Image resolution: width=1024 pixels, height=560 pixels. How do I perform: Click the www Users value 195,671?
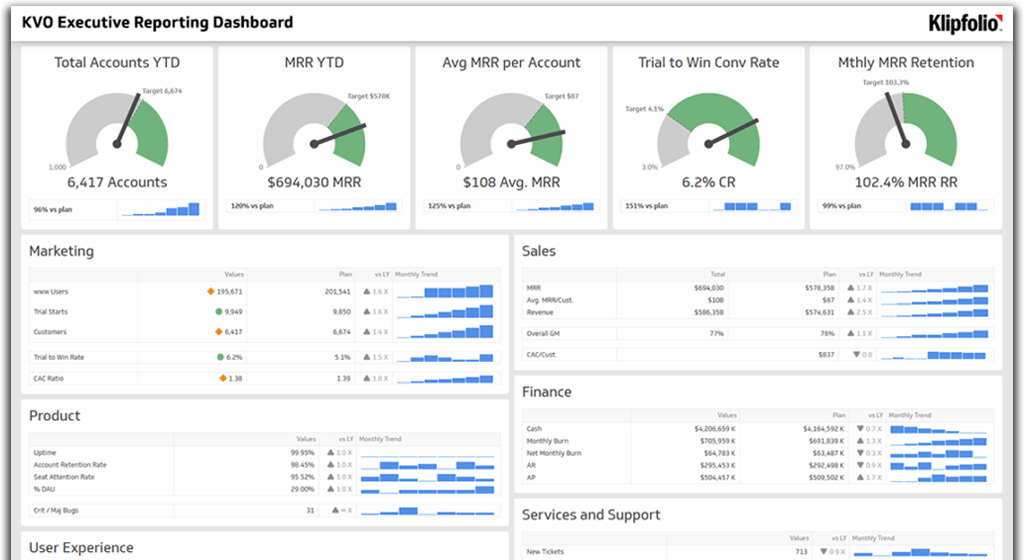click(x=229, y=292)
